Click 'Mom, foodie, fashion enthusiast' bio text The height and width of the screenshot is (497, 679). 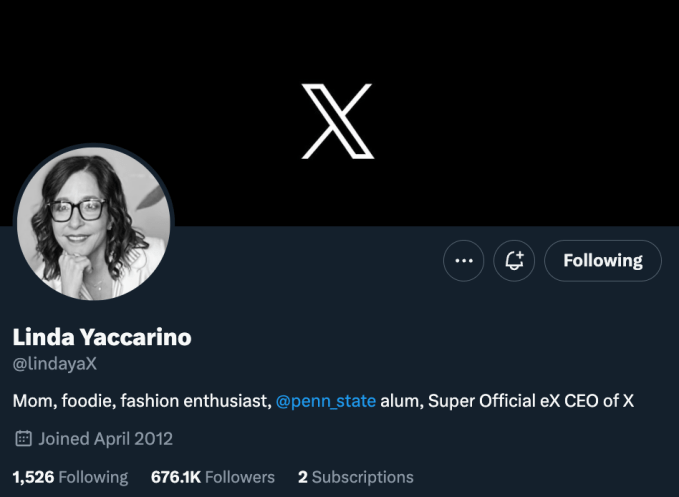[140, 401]
